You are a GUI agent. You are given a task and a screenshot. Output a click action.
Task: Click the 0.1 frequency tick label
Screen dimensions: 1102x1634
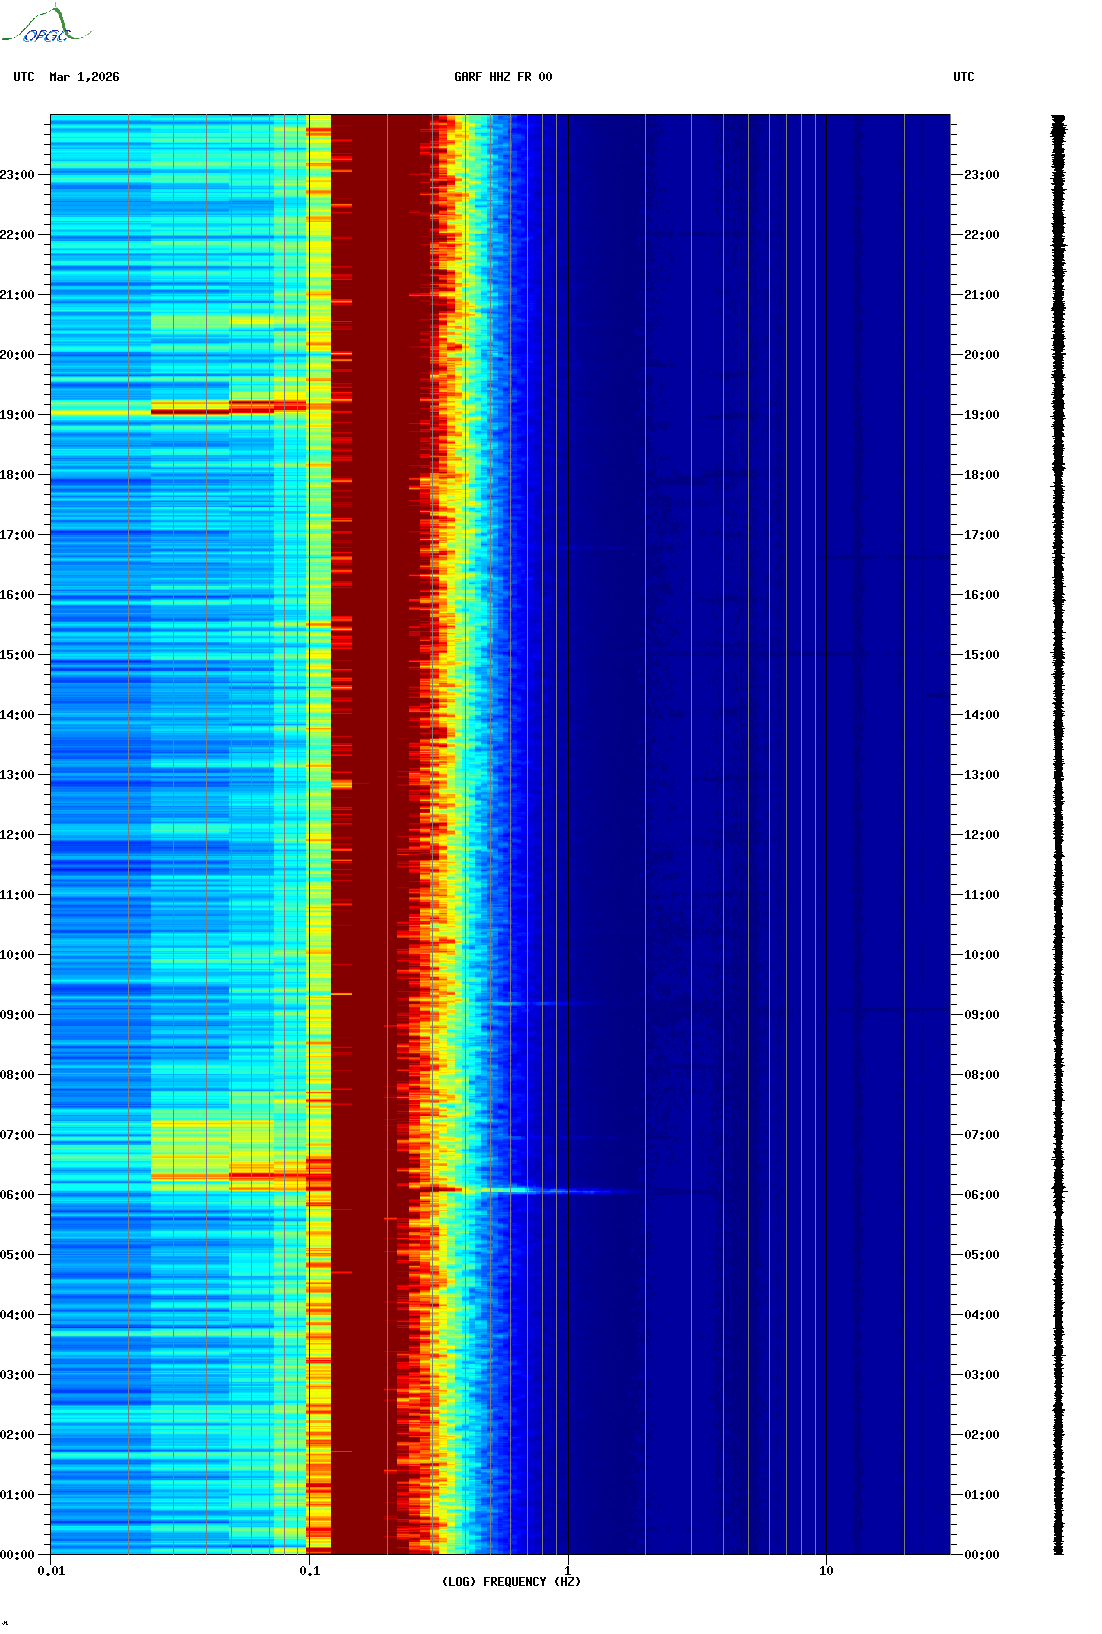tap(310, 1570)
